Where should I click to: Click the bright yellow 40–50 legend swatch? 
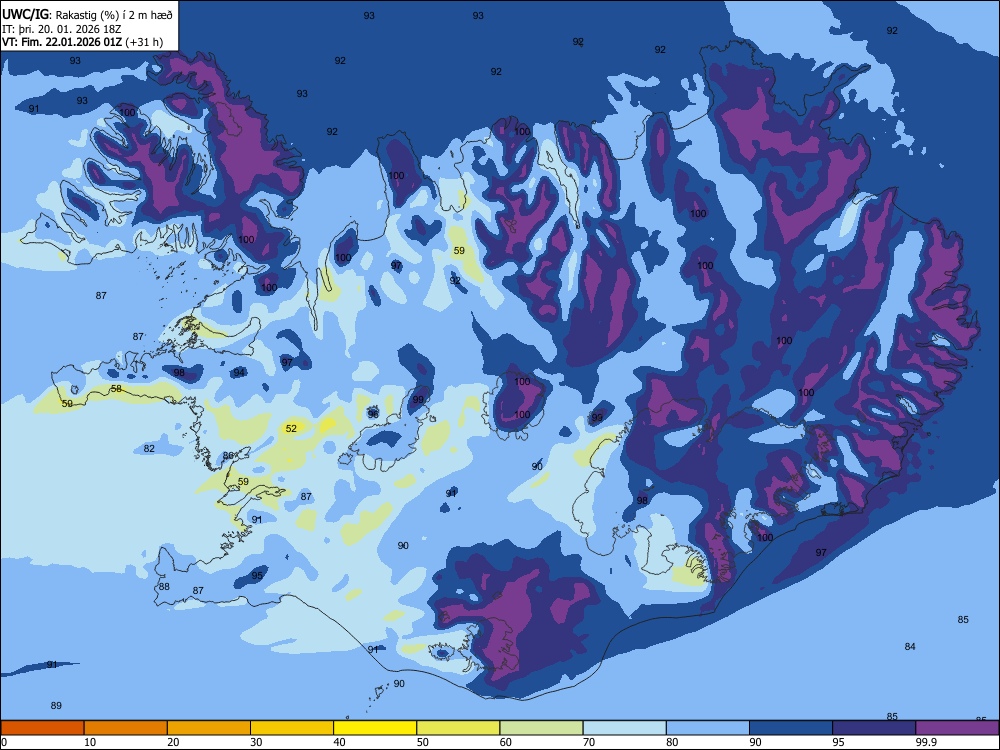375,728
